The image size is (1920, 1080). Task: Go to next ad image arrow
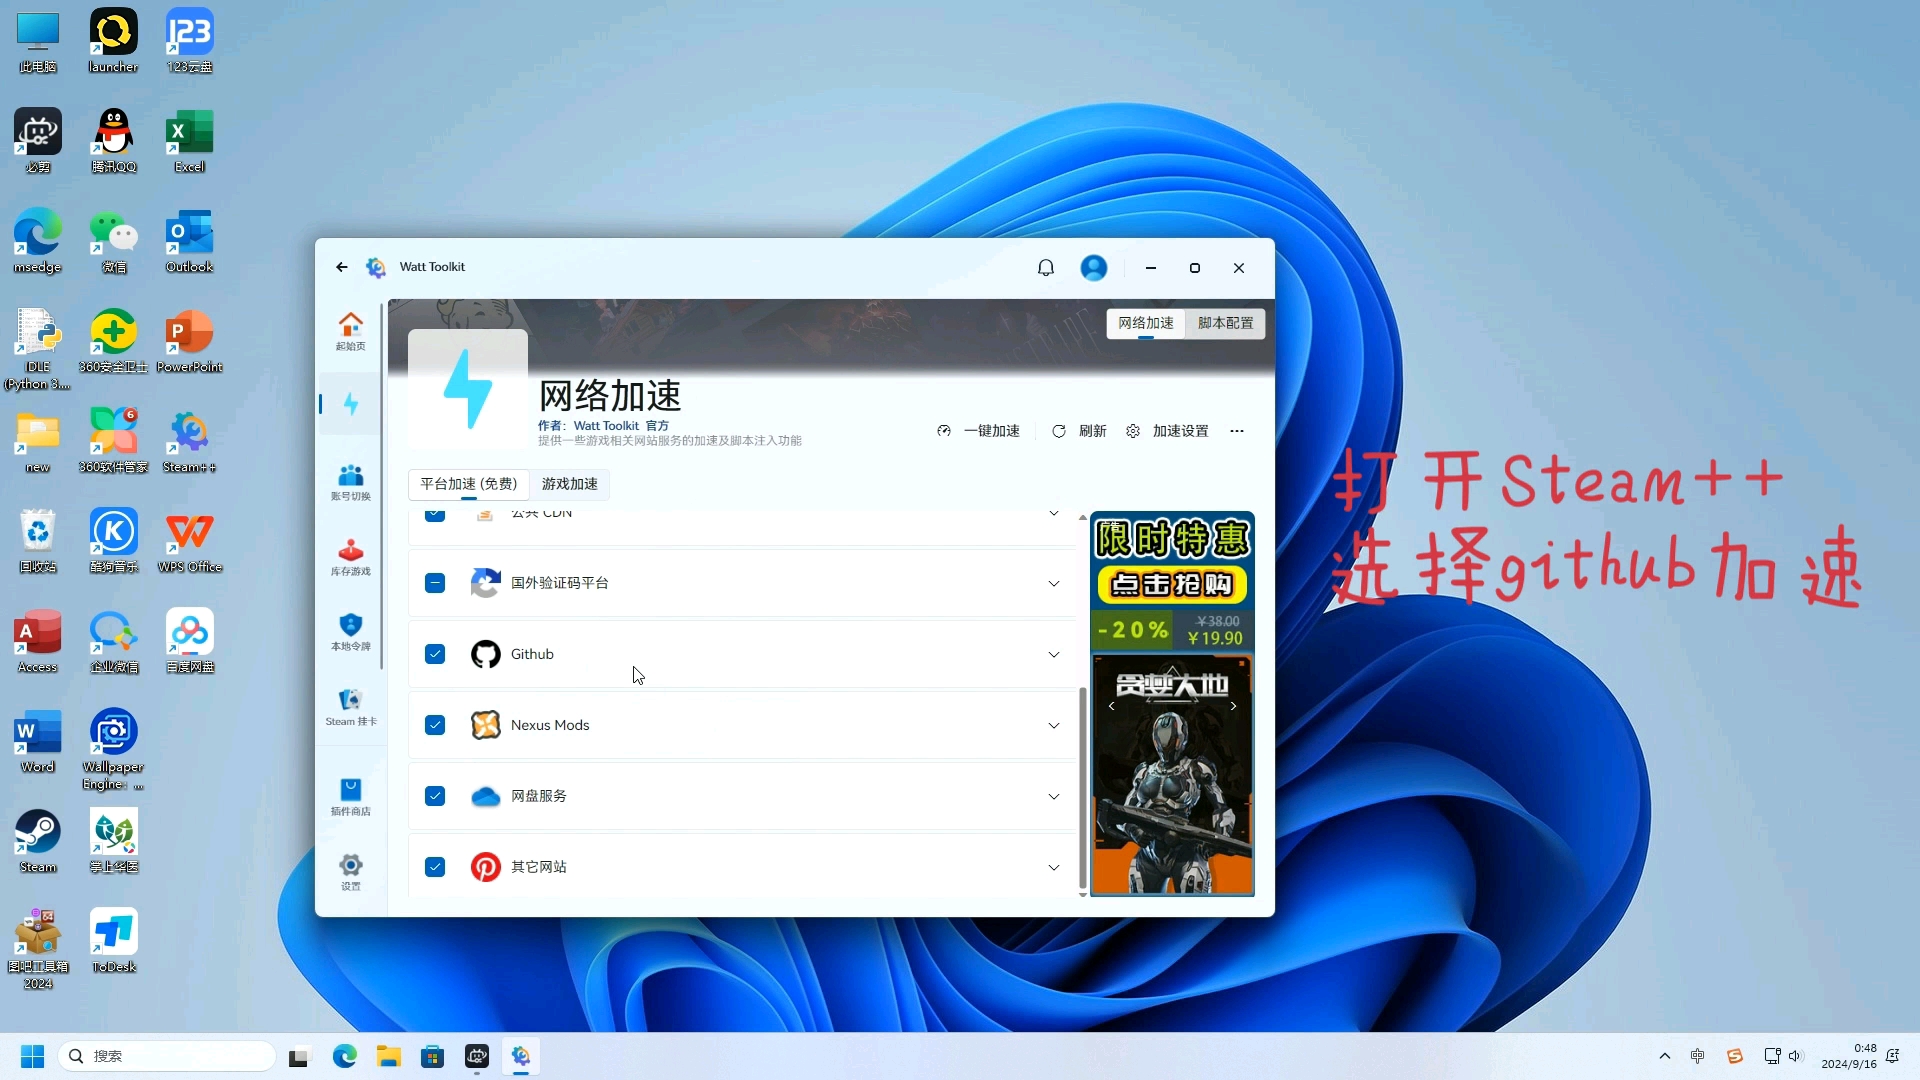click(x=1233, y=706)
